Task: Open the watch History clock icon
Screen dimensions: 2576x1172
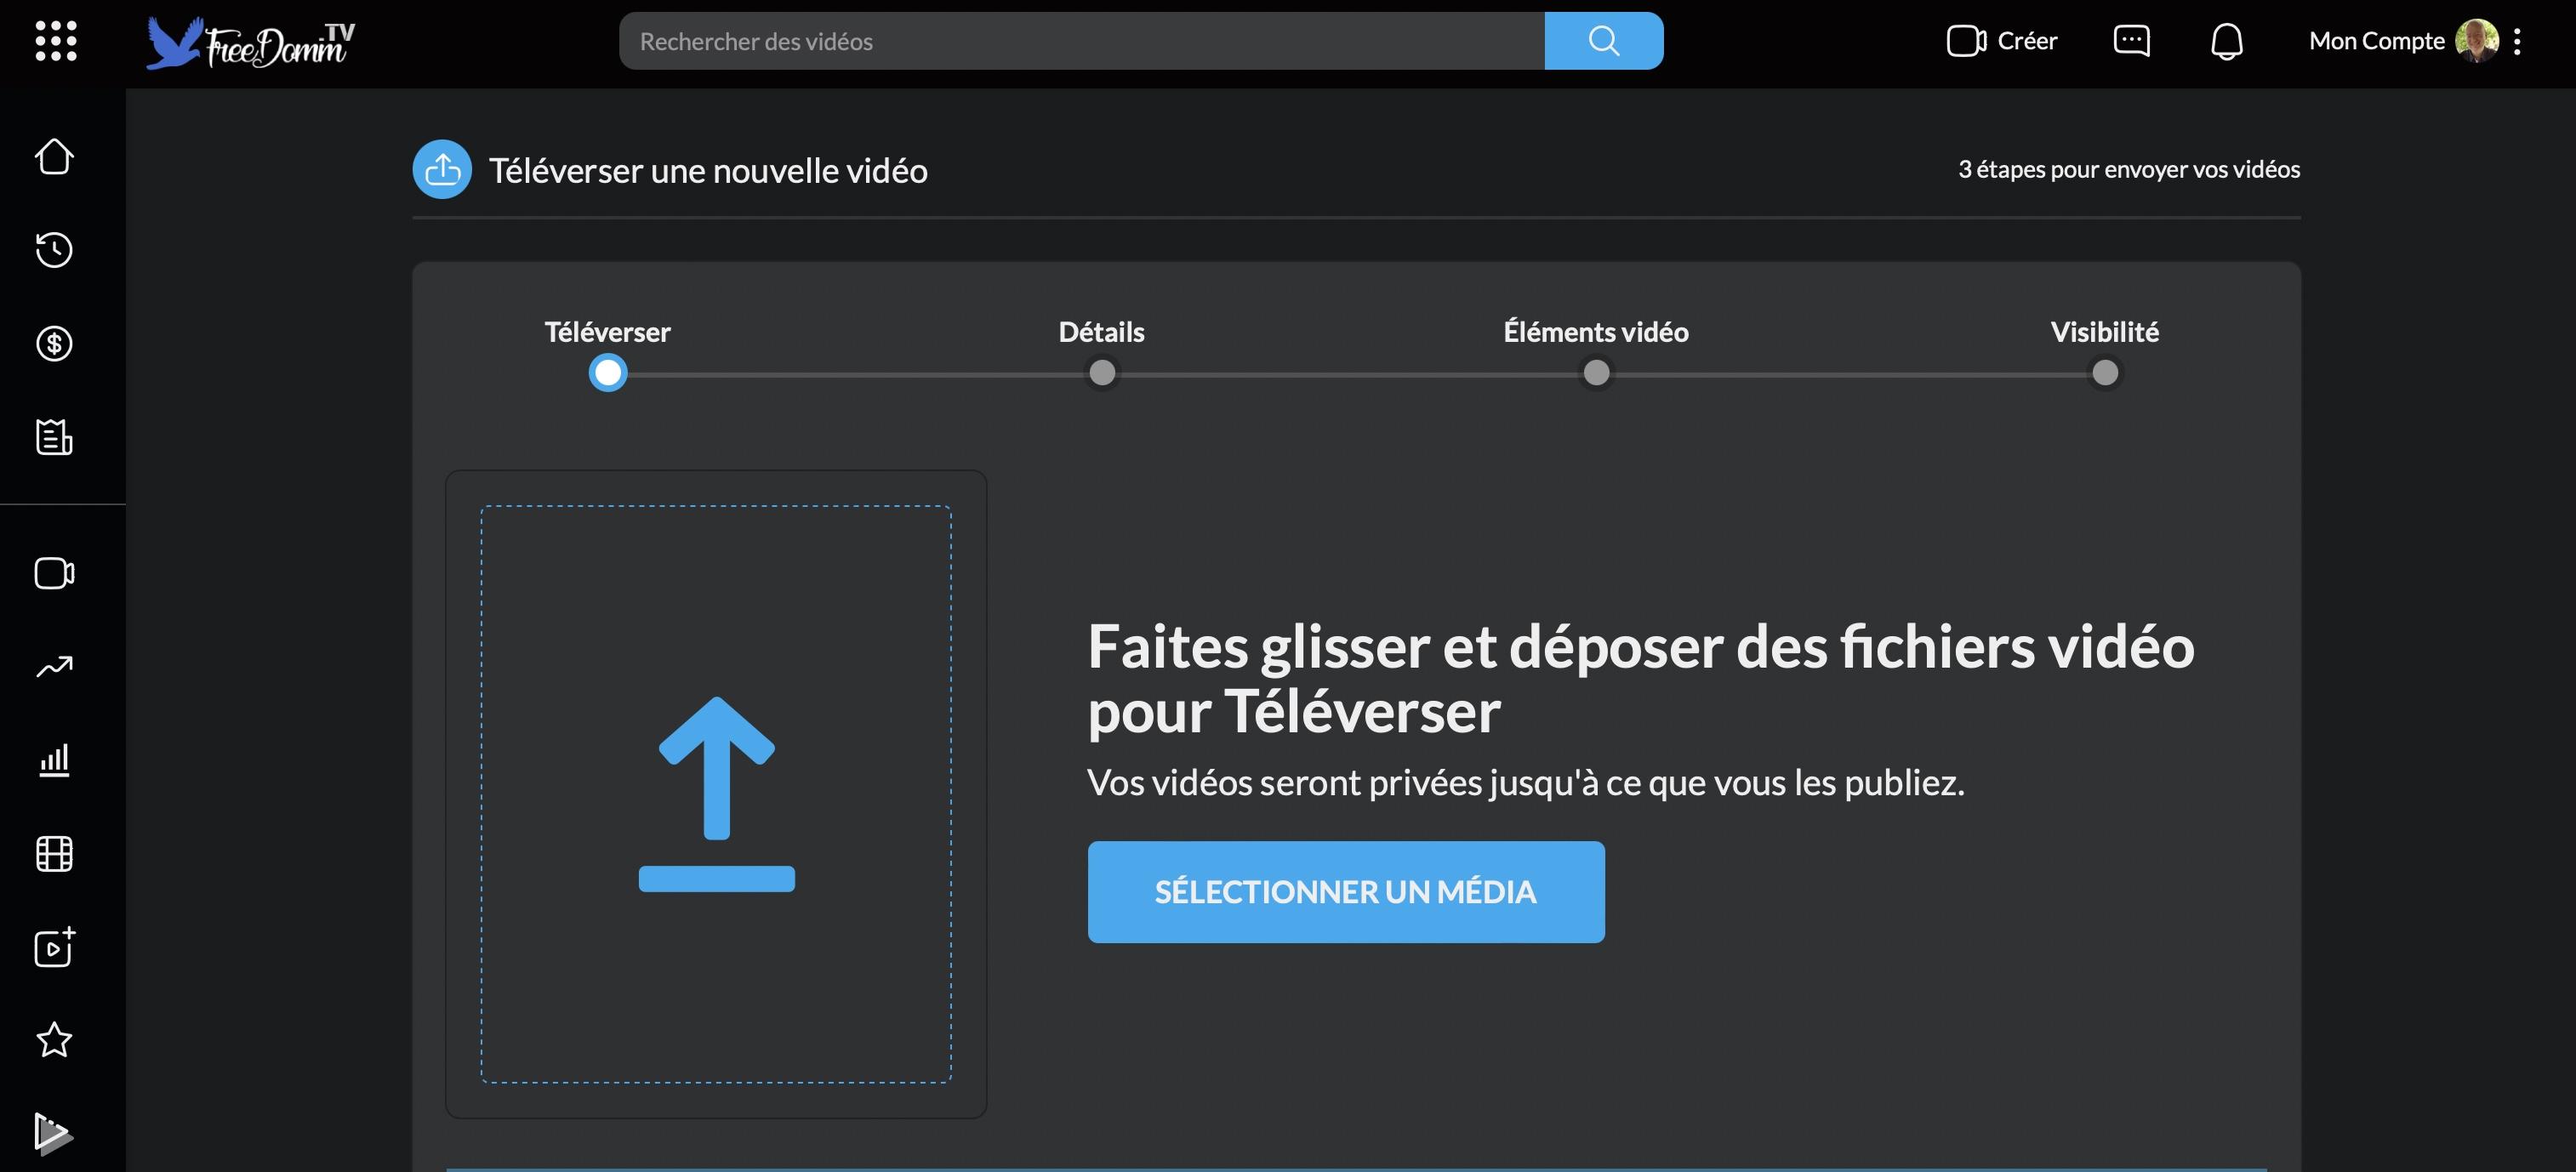Action: click(x=54, y=250)
